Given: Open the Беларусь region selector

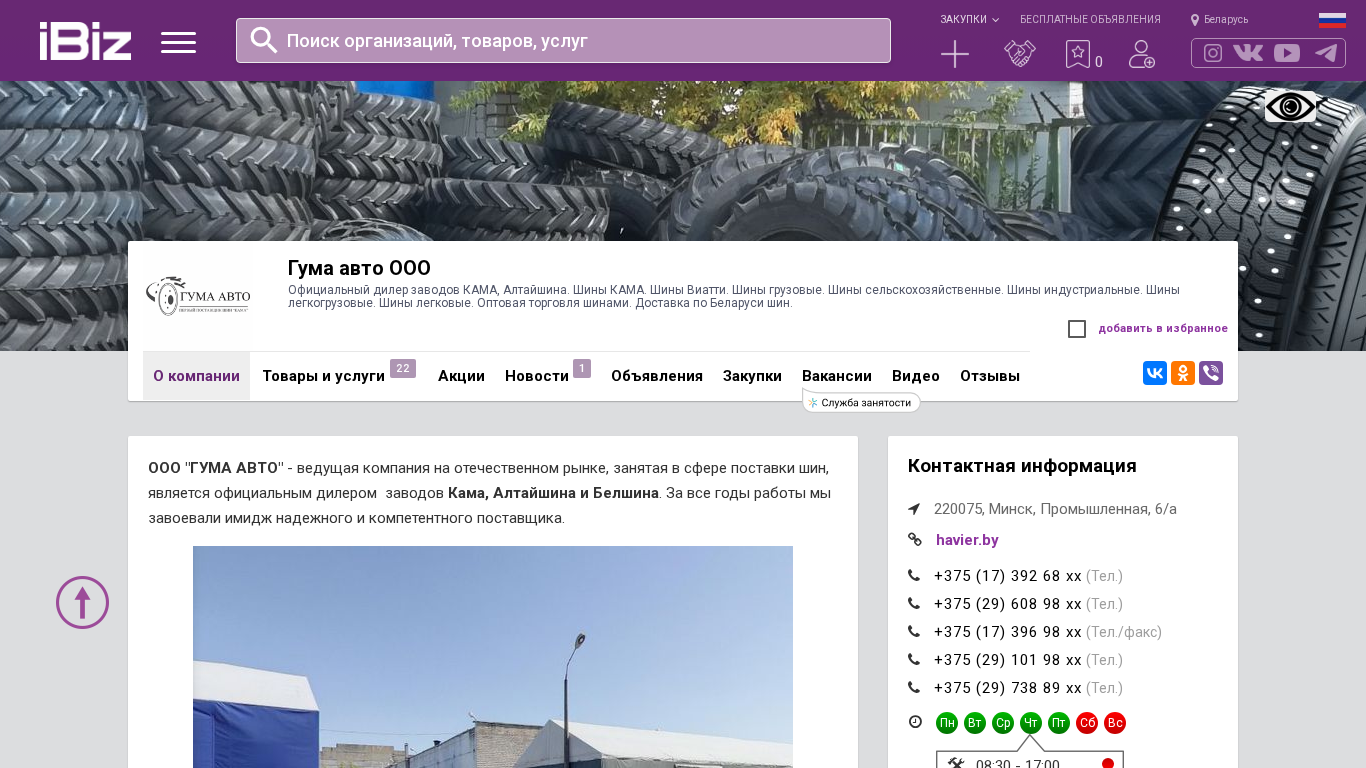Looking at the screenshot, I should [x=1219, y=20].
